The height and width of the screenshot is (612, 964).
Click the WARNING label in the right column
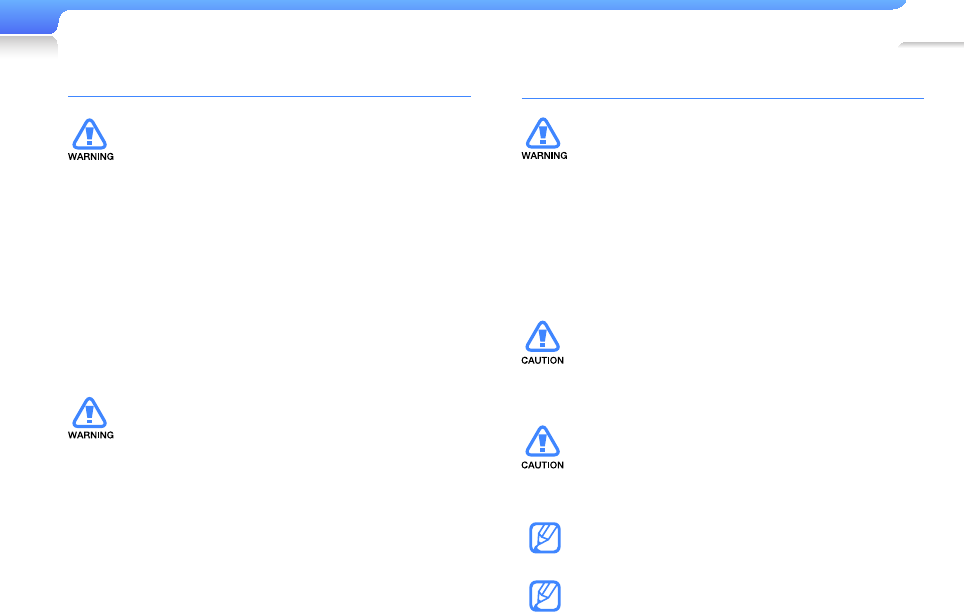tap(544, 156)
